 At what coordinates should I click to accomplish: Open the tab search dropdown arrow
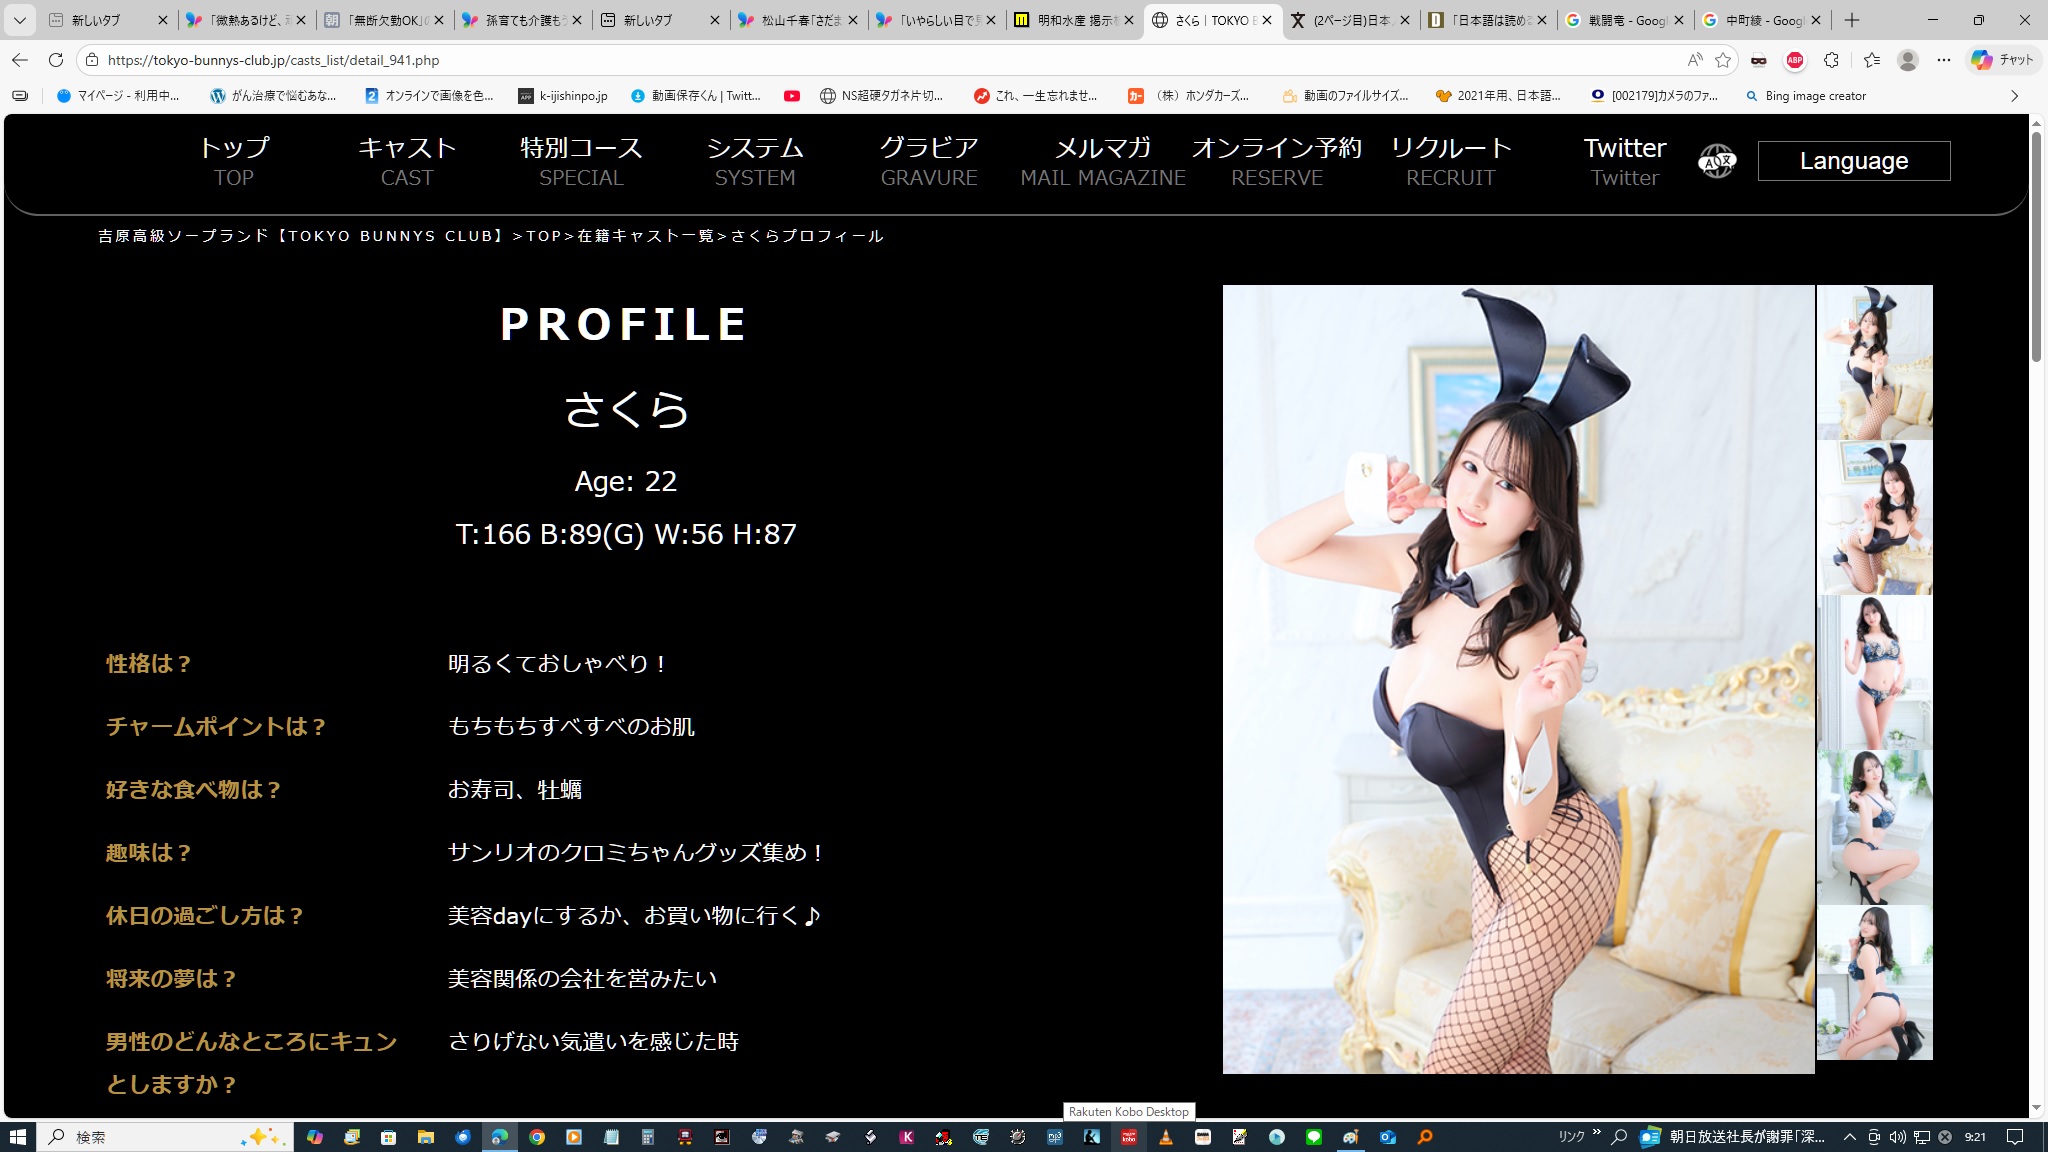pos(19,20)
